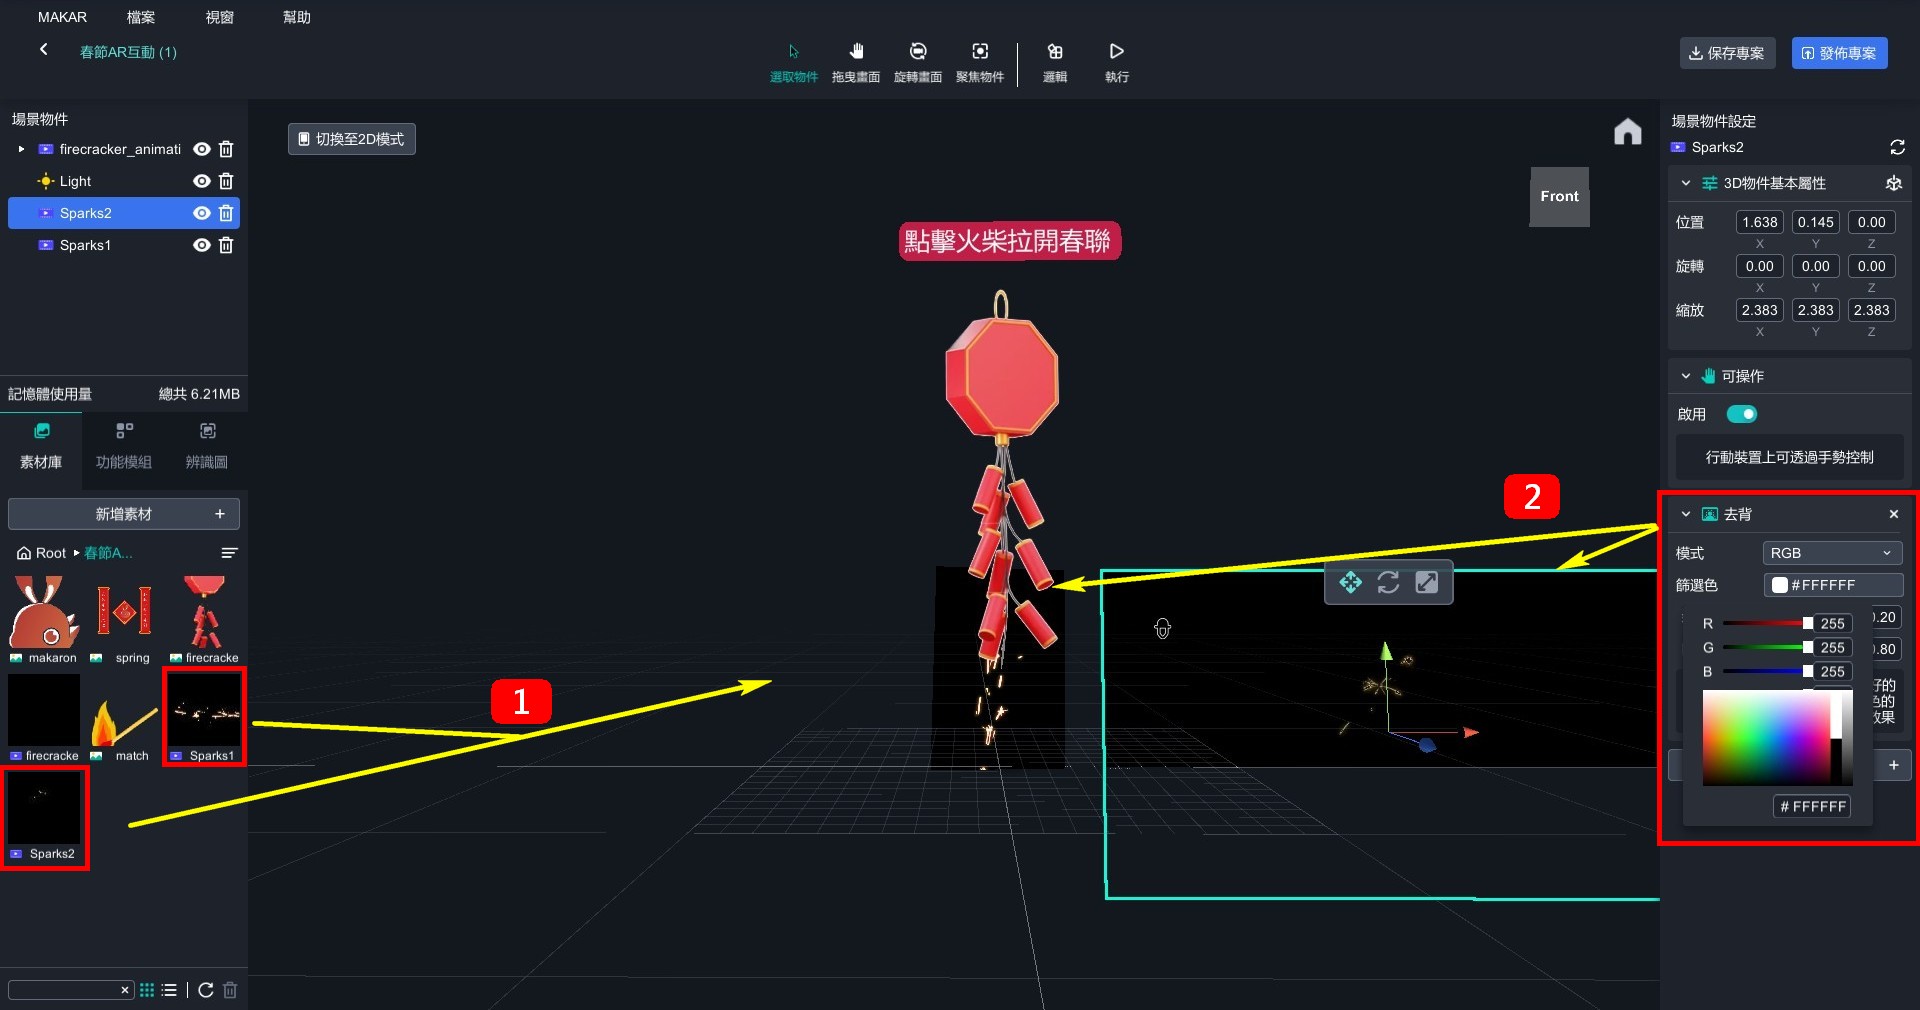1920x1010 pixels.
Task: Click the 切換至2D模式 button
Action: click(352, 139)
